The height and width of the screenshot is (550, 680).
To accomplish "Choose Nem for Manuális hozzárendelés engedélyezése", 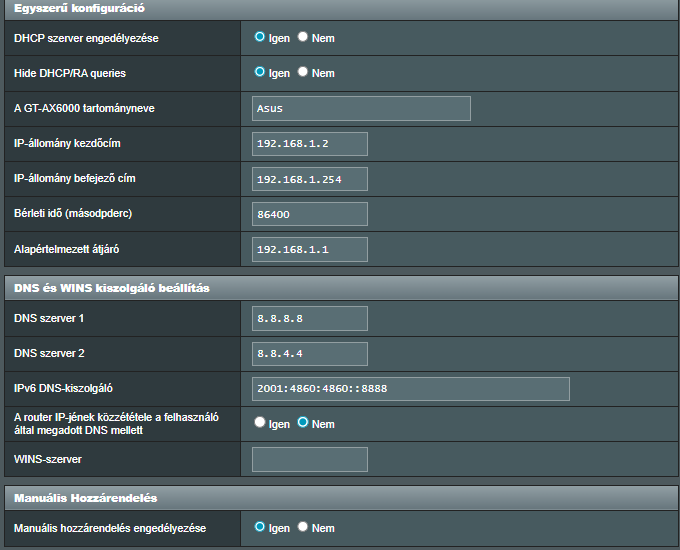I will click(x=303, y=527).
